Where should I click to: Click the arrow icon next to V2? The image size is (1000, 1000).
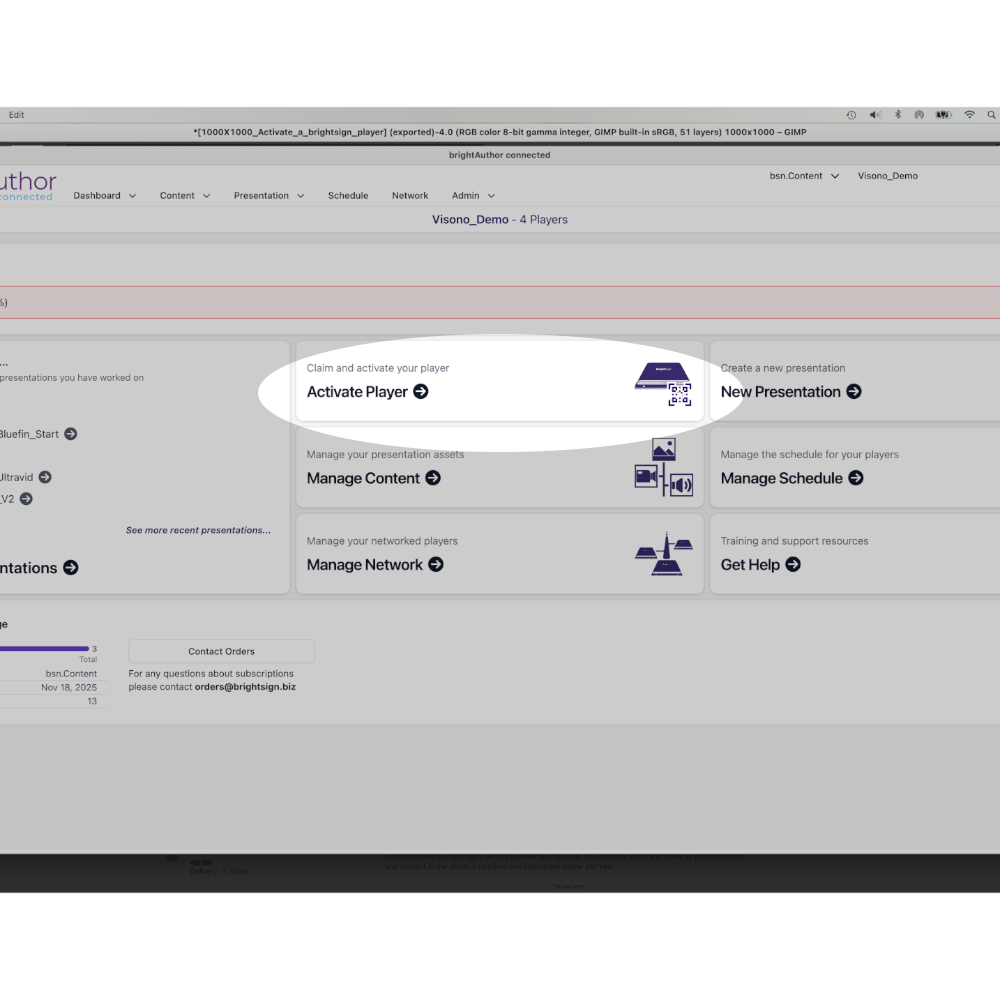[26, 499]
